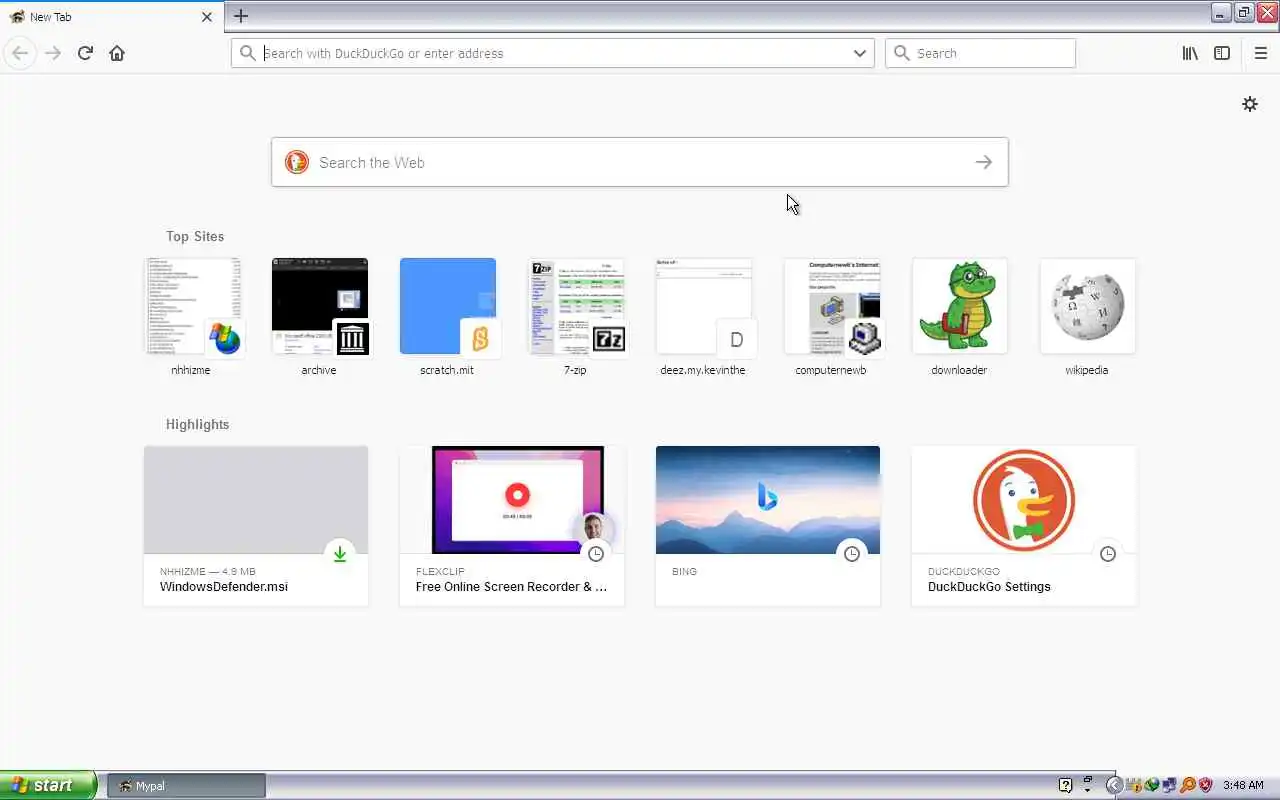Viewport: 1280px width, 800px height.
Task: Select the Mypal taskbar button
Action: [x=187, y=786]
